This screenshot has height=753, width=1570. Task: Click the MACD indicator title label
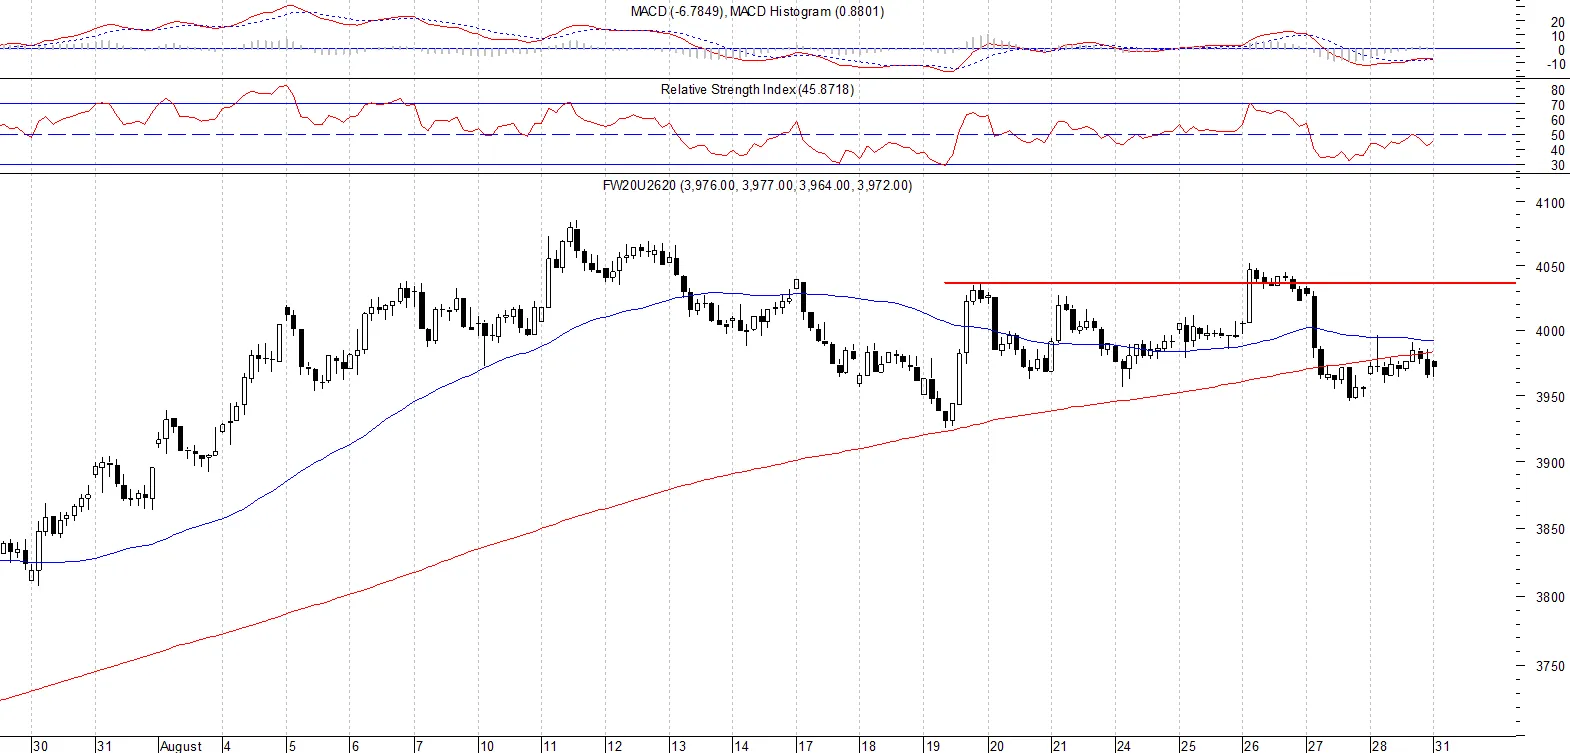[x=757, y=12]
